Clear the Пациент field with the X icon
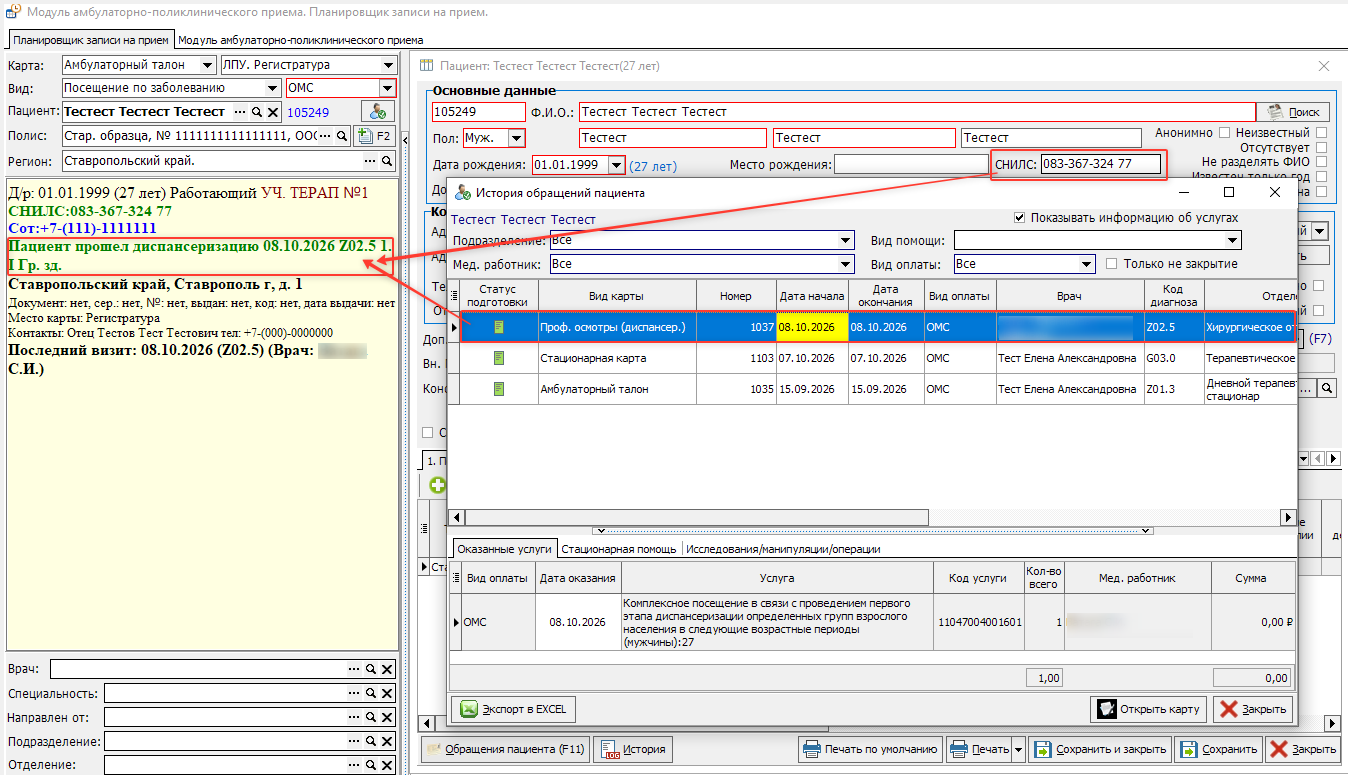Image resolution: width=1348 pixels, height=775 pixels. 273,112
